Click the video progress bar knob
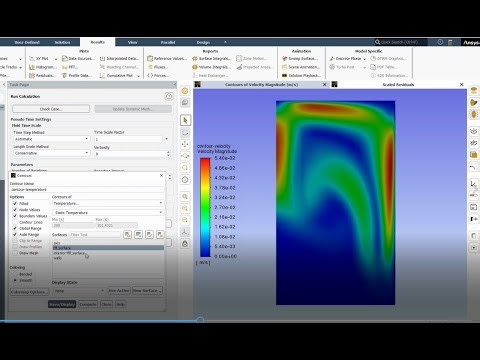 [x=200, y=321]
